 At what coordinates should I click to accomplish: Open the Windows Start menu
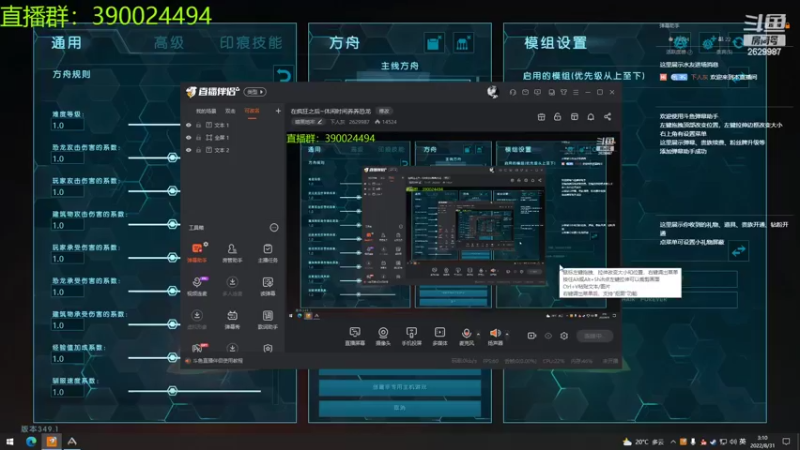tap(10, 441)
